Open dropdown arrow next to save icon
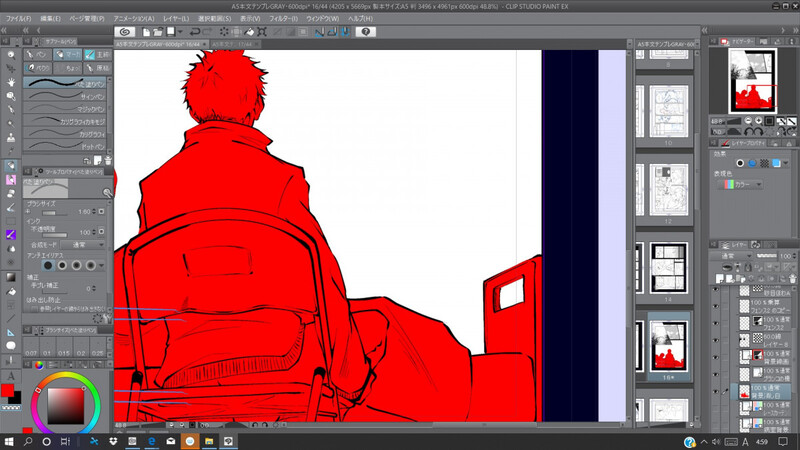800x450 pixels. [180, 32]
